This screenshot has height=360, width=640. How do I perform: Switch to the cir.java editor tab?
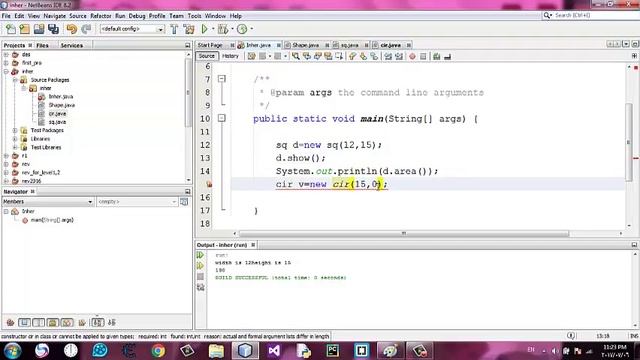click(390, 45)
